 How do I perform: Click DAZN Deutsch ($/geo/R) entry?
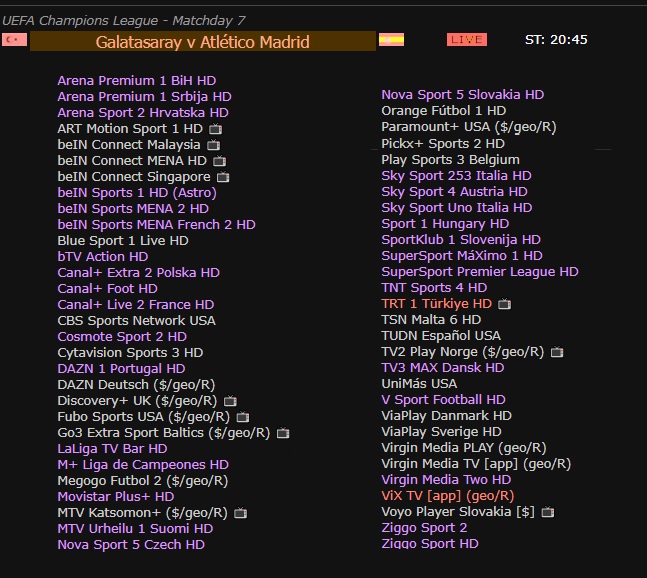137,385
